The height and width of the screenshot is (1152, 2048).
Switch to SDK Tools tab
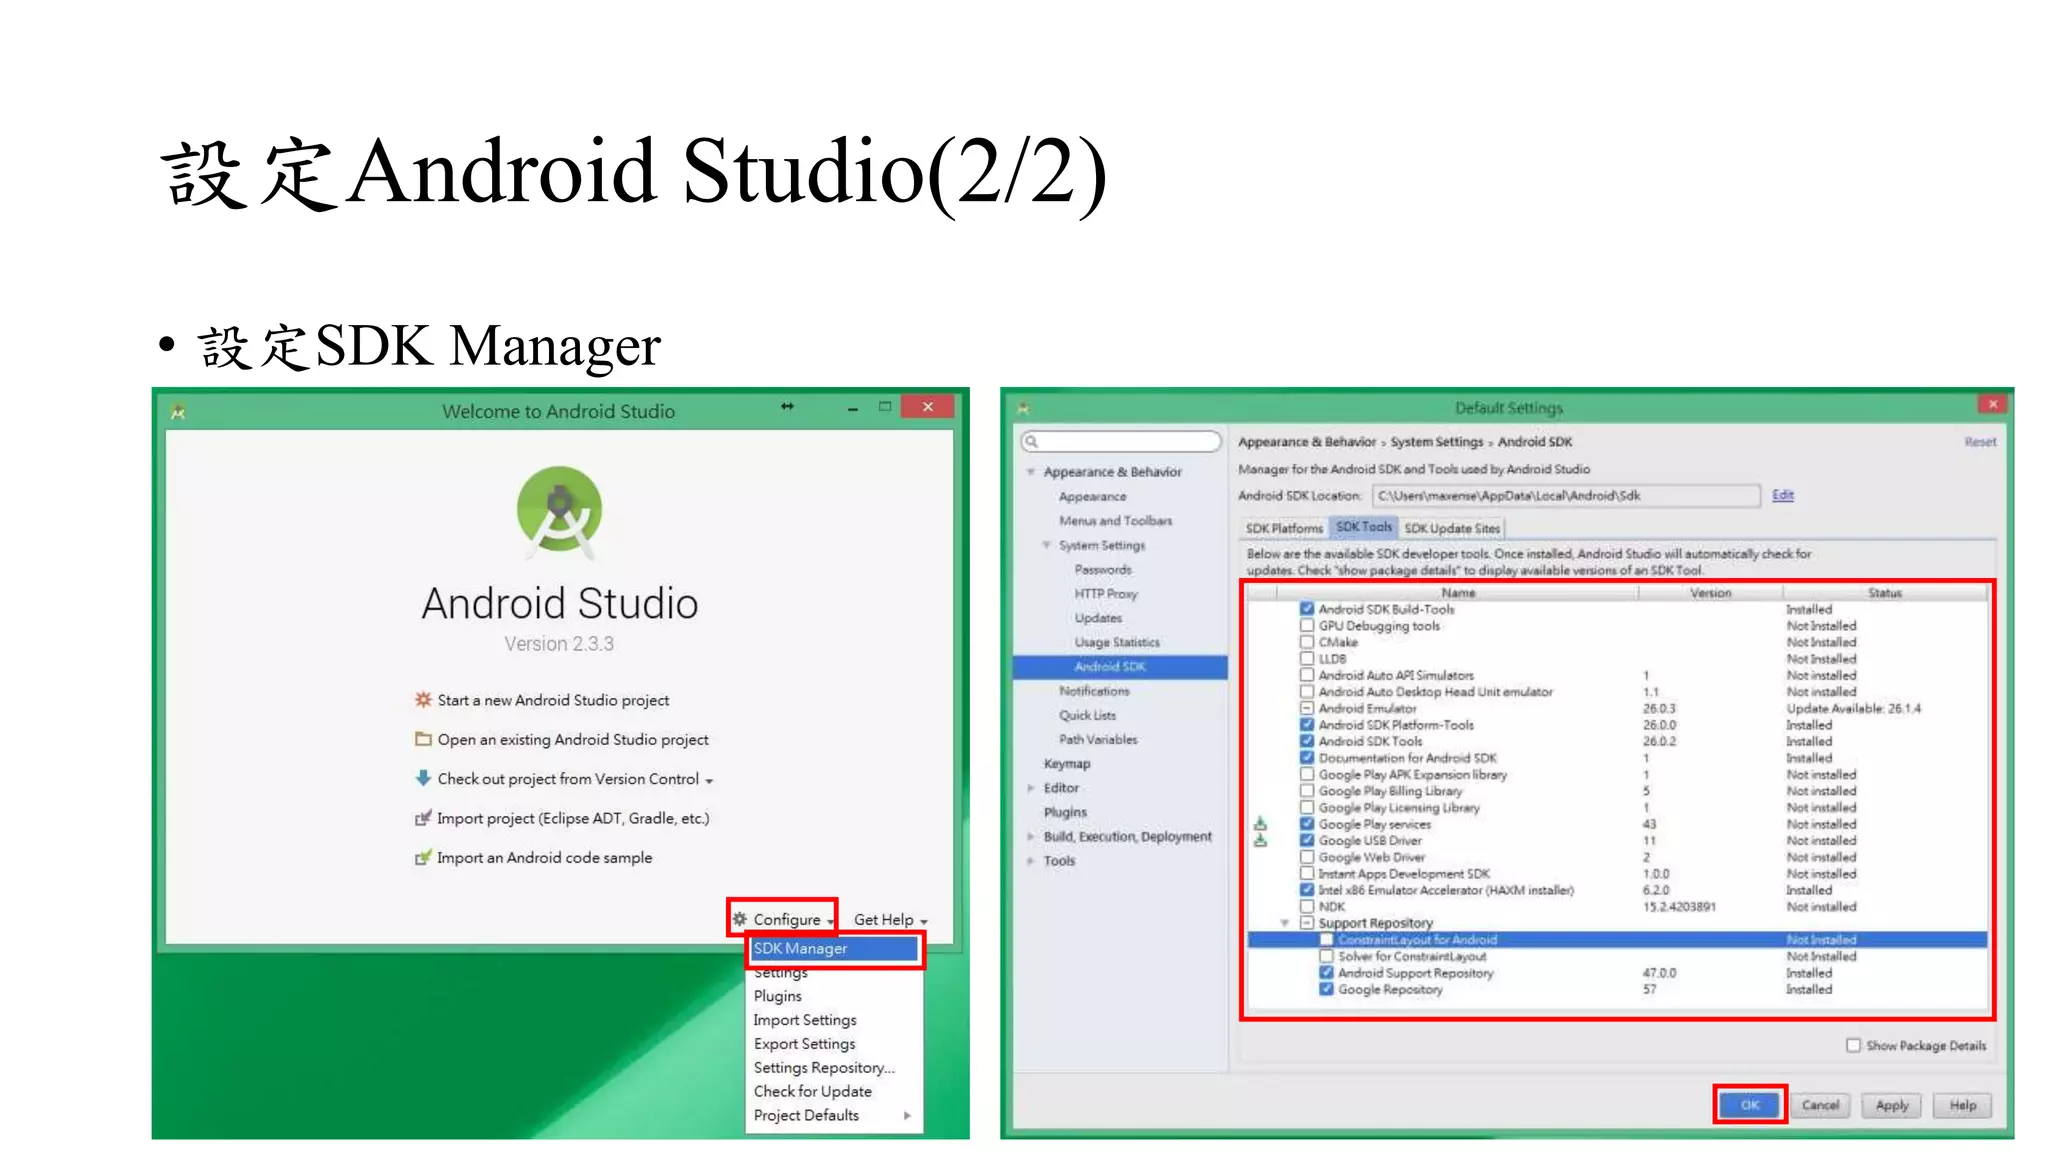[x=1363, y=527]
